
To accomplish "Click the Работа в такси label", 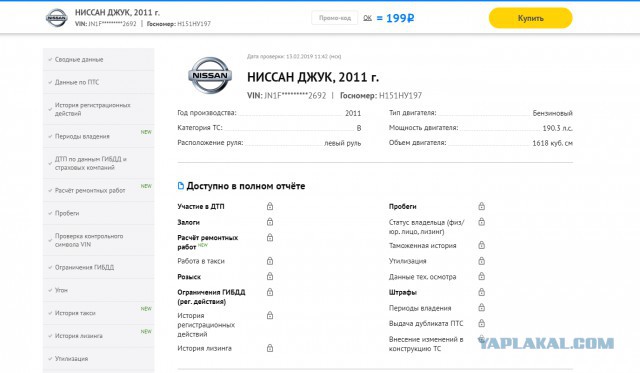I will point(201,261).
